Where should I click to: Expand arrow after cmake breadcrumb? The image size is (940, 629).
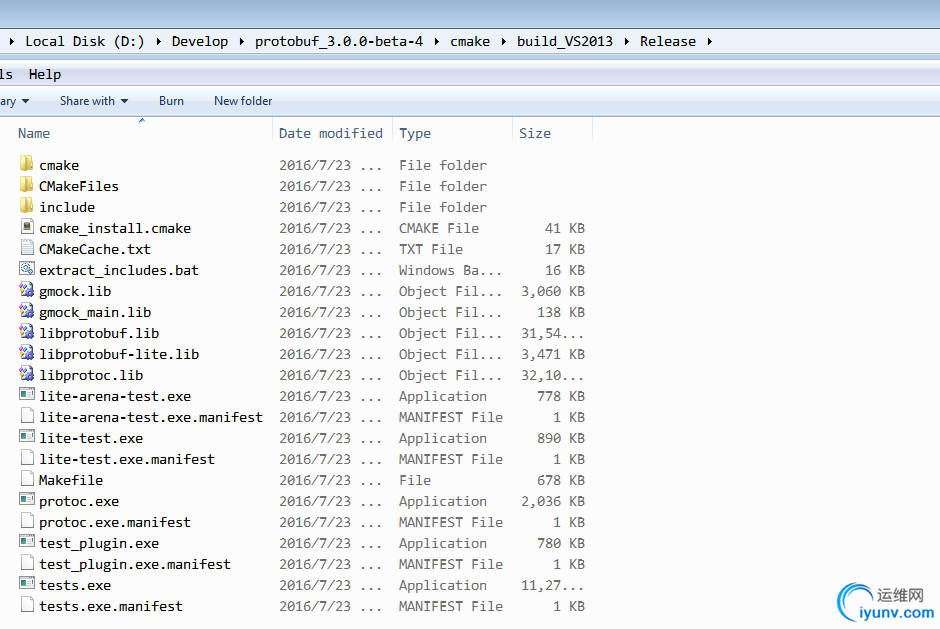click(504, 41)
